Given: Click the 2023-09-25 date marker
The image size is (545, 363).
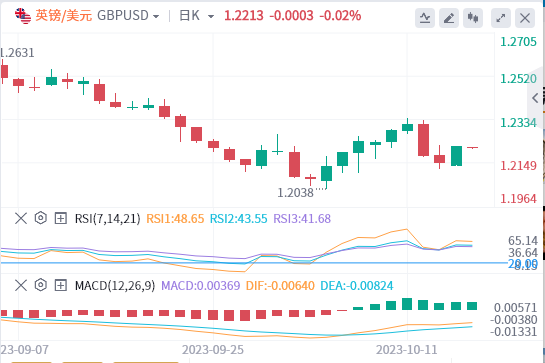Looking at the screenshot, I should coord(213,349).
